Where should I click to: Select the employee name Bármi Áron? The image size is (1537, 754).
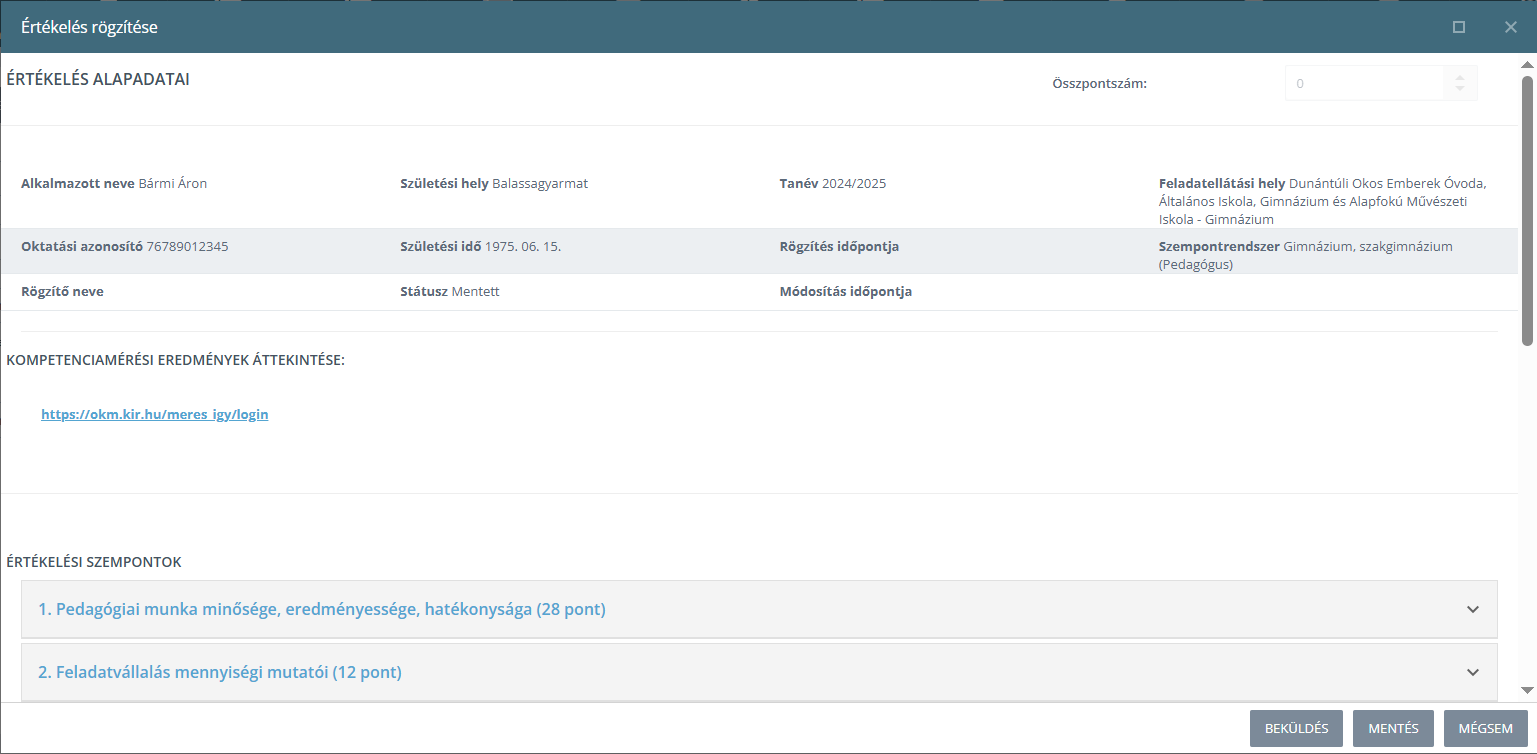point(172,184)
